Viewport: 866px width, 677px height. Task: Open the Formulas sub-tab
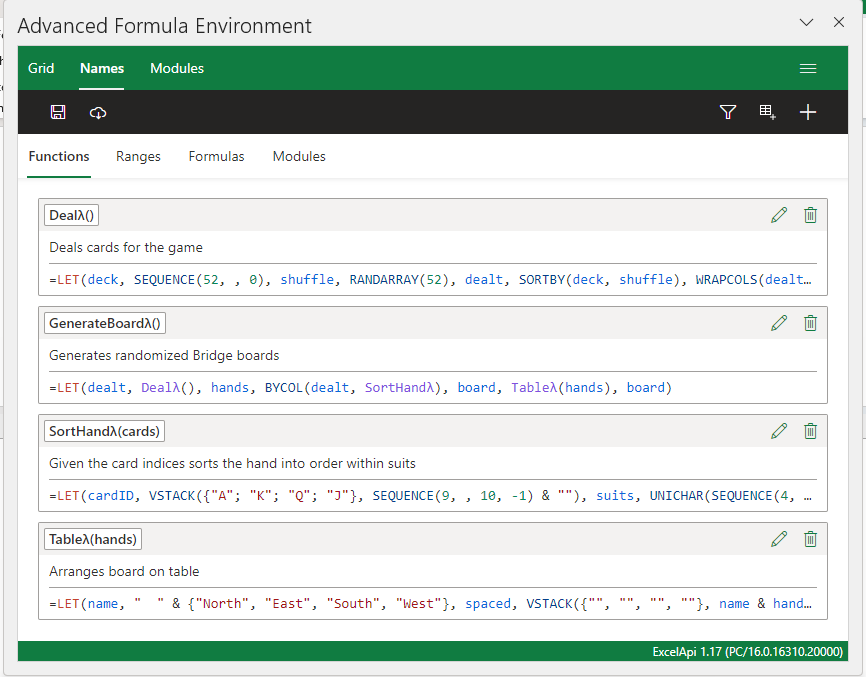216,157
